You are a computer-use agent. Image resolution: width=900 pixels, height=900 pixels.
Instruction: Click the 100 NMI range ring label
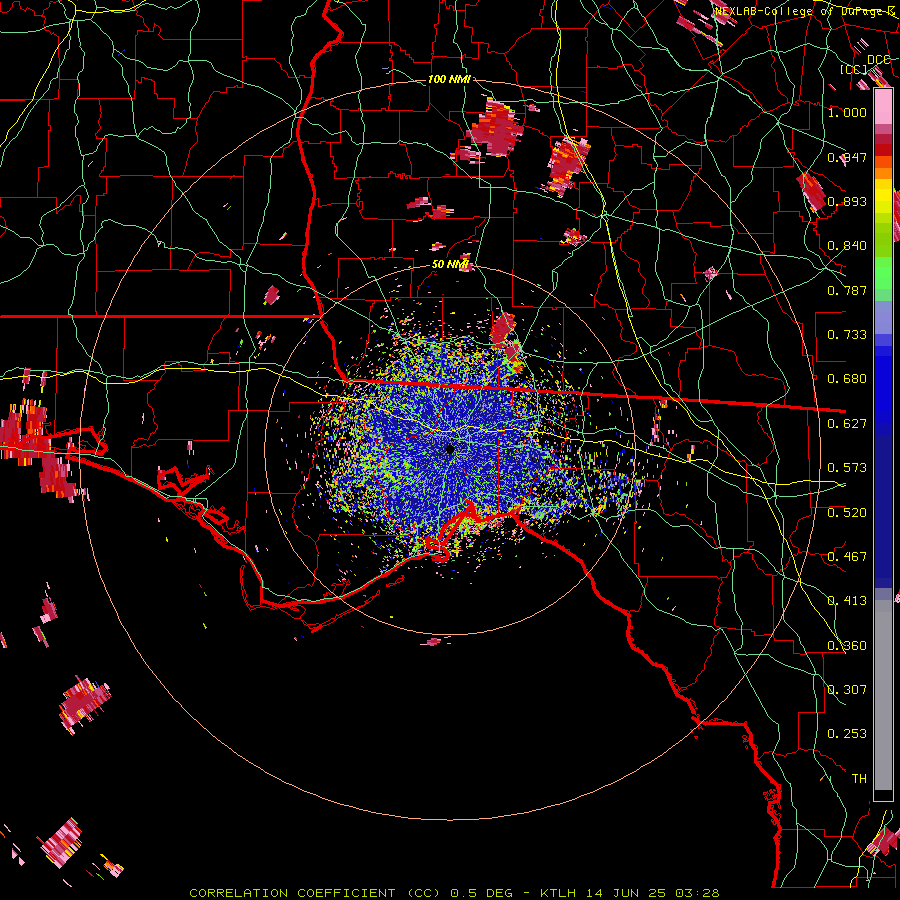449,79
